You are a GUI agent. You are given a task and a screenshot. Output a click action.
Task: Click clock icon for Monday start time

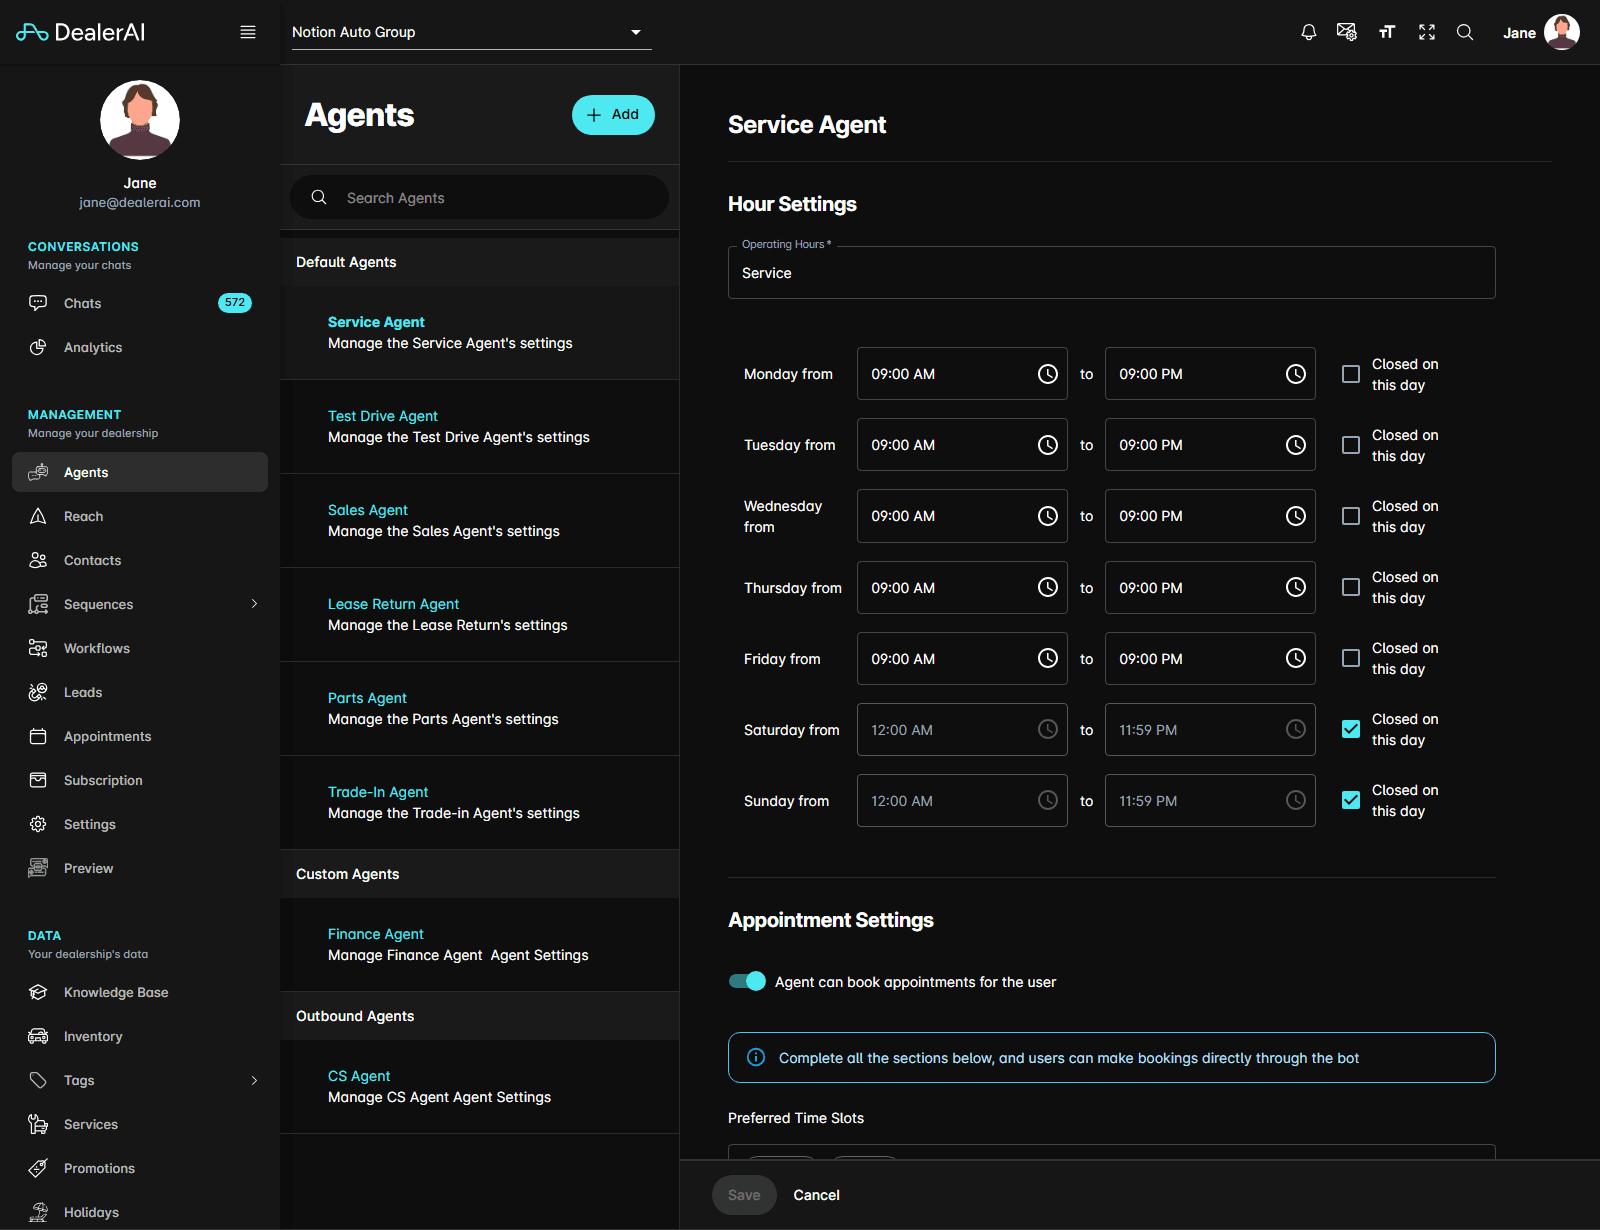tap(1048, 374)
